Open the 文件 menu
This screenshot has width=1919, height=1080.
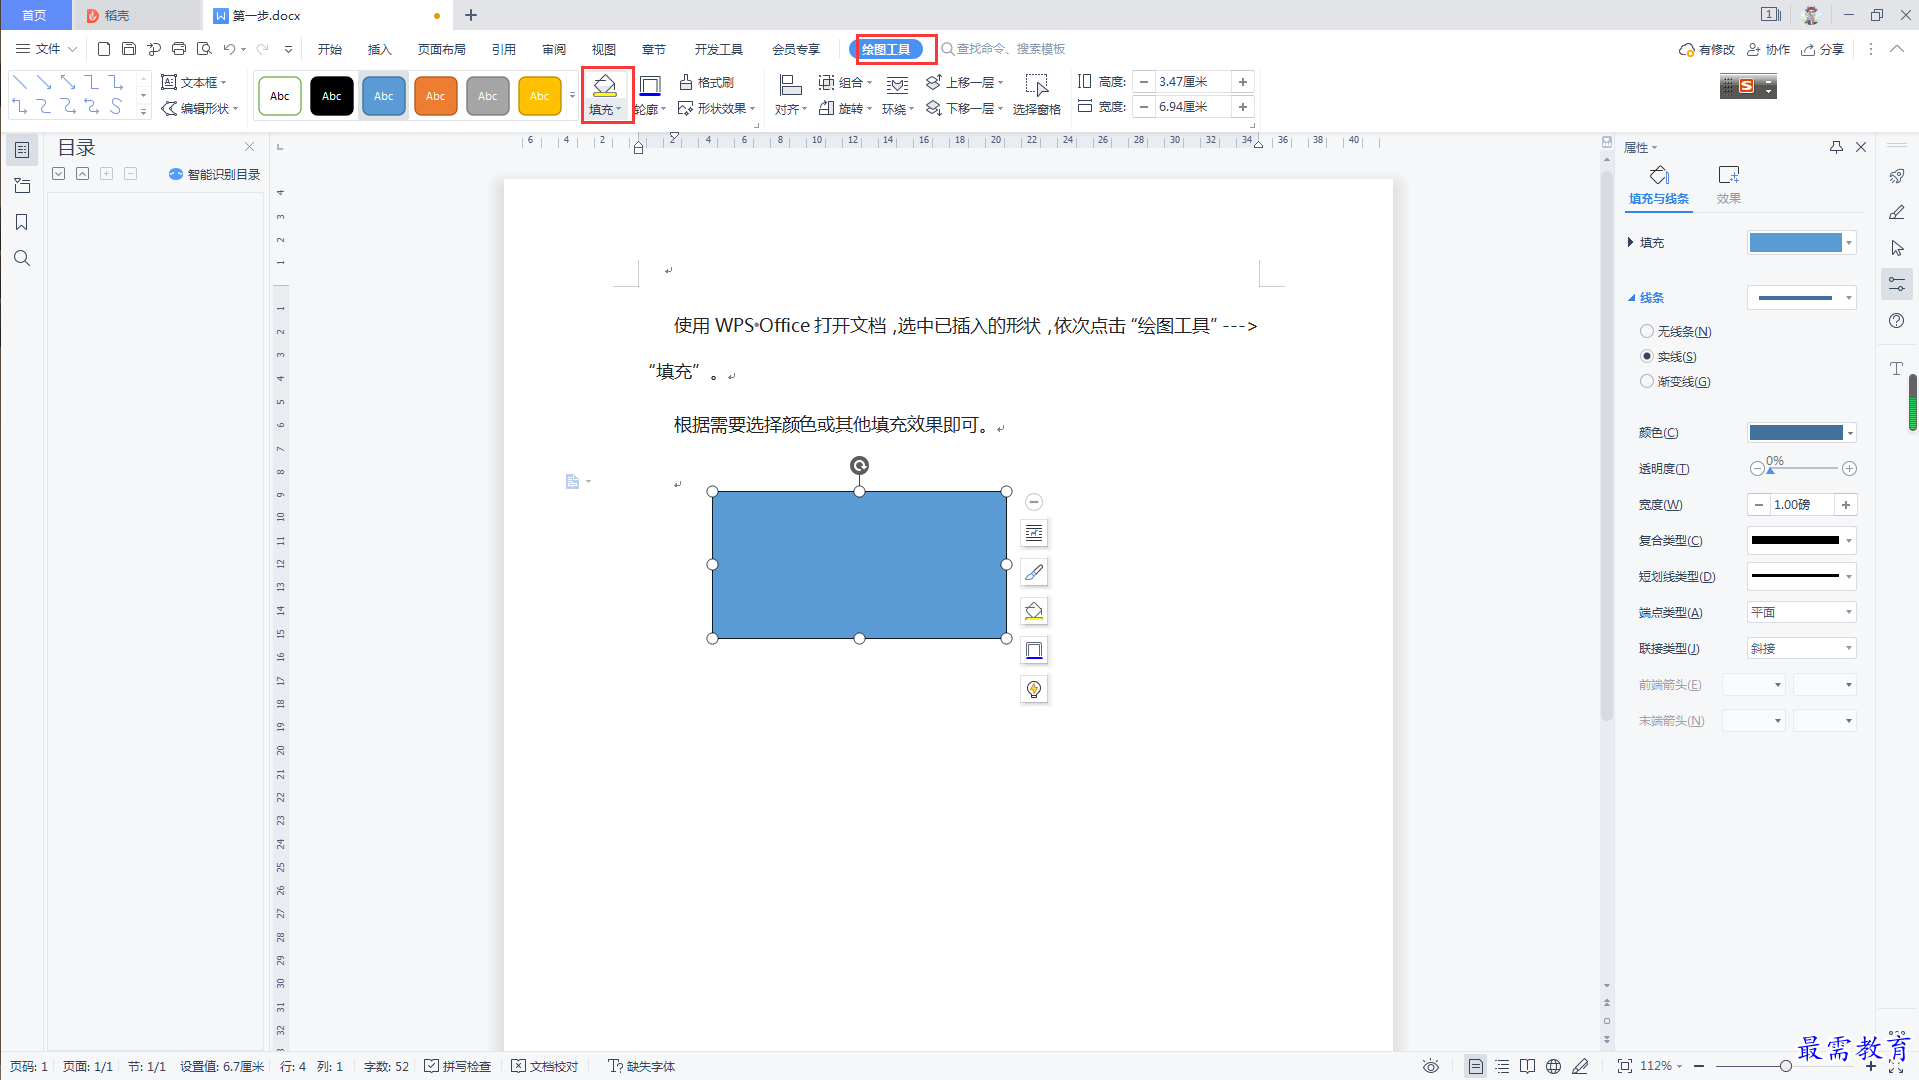click(x=46, y=49)
